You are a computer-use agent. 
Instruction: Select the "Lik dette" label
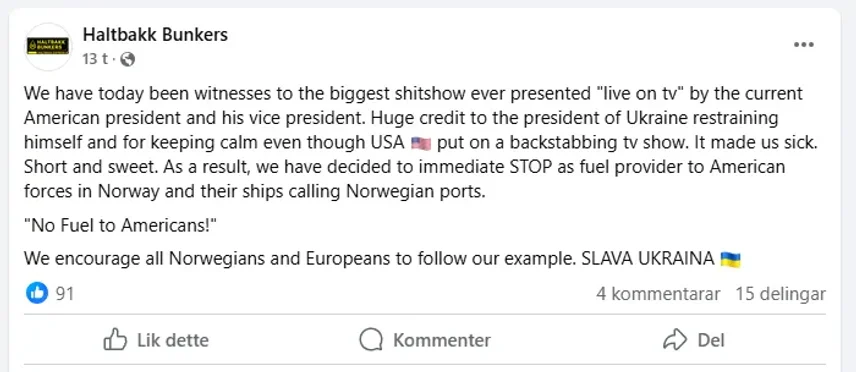(x=173, y=340)
